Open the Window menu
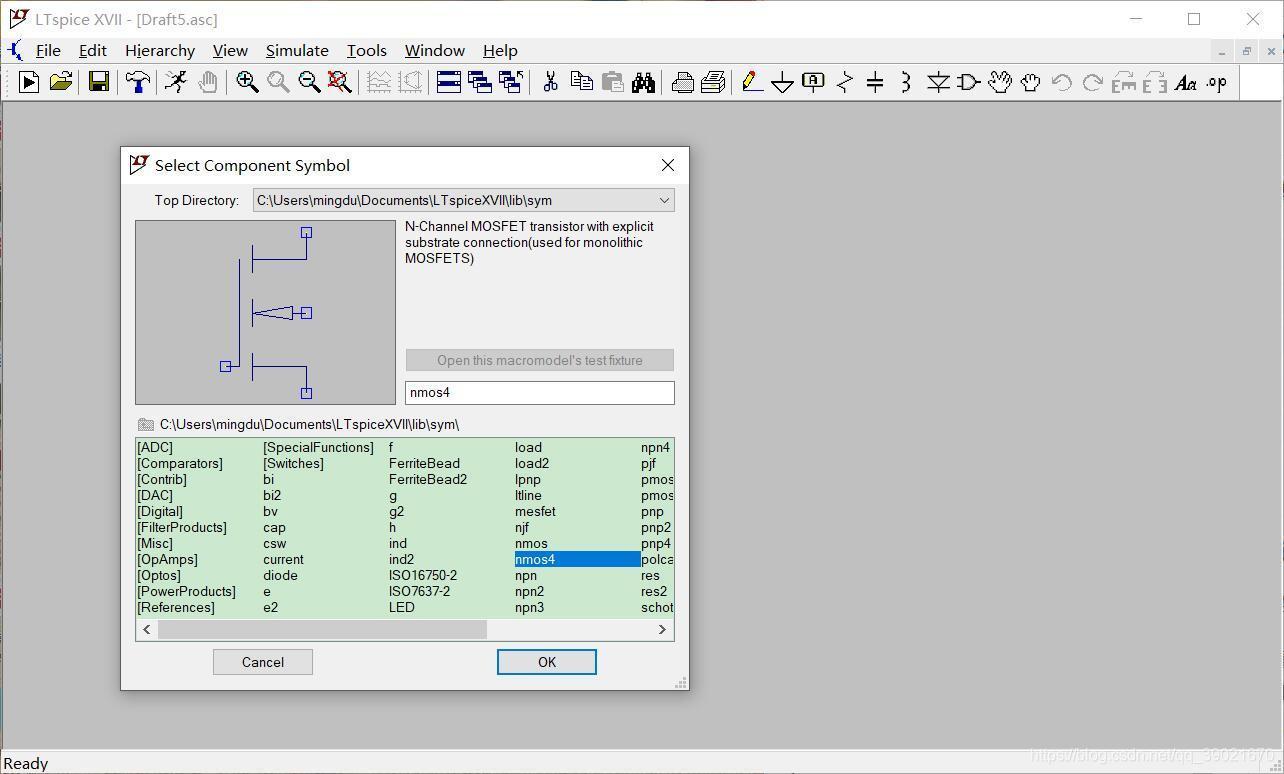 coord(434,50)
